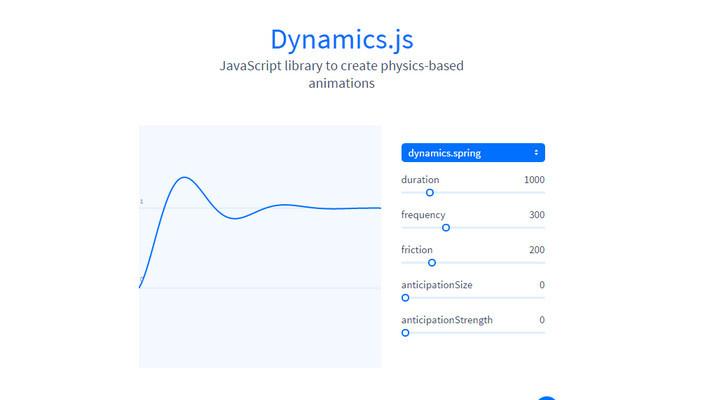The image size is (726, 400).
Task: Click the Dynamics.js title
Action: pyautogui.click(x=342, y=40)
